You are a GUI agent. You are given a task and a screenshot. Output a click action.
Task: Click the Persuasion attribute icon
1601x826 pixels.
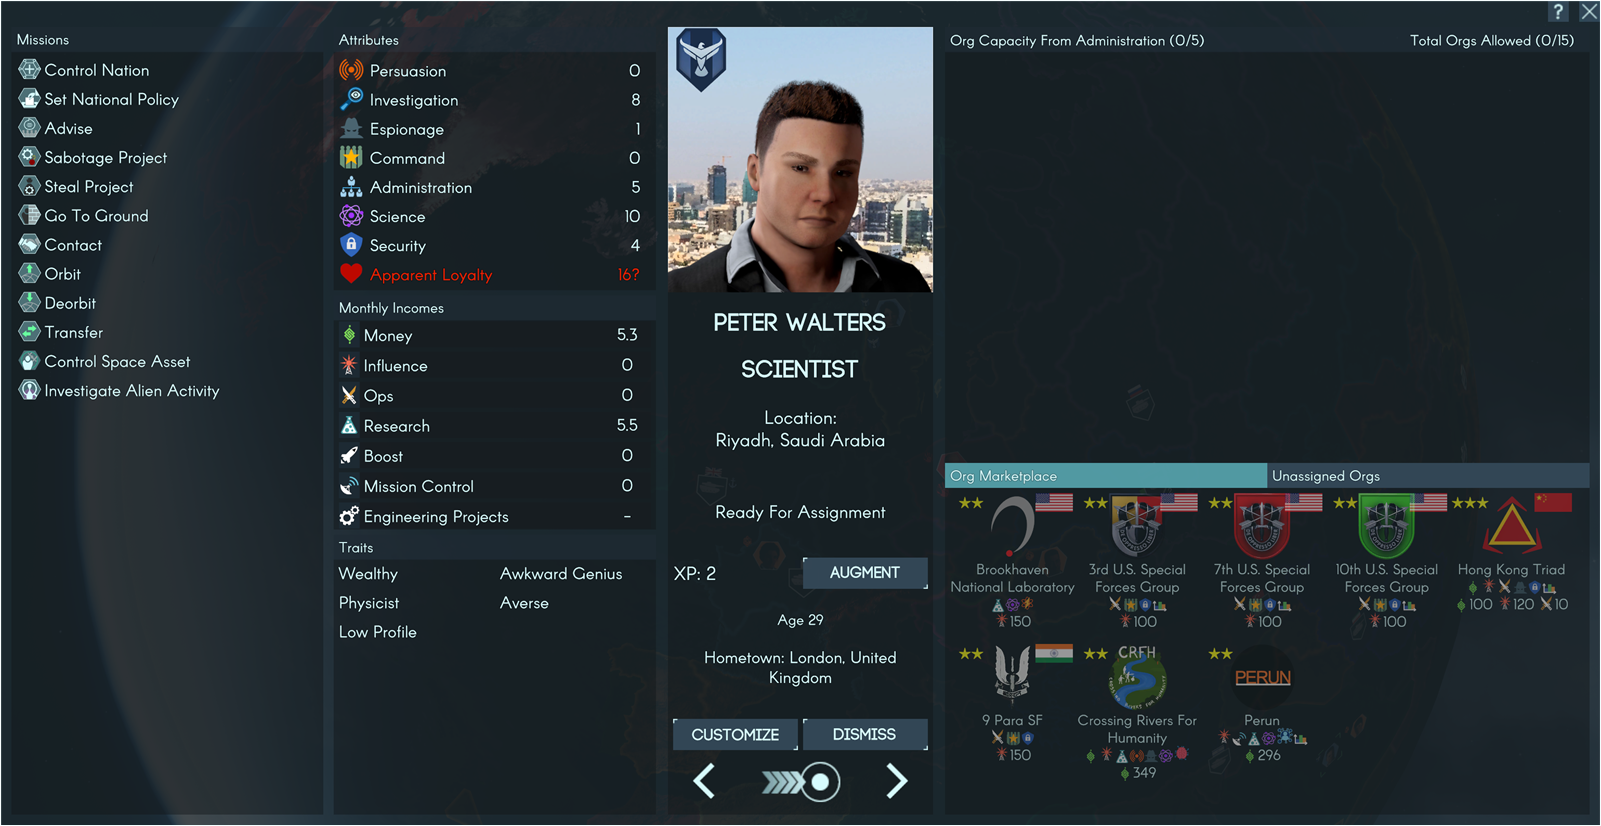pyautogui.click(x=351, y=70)
